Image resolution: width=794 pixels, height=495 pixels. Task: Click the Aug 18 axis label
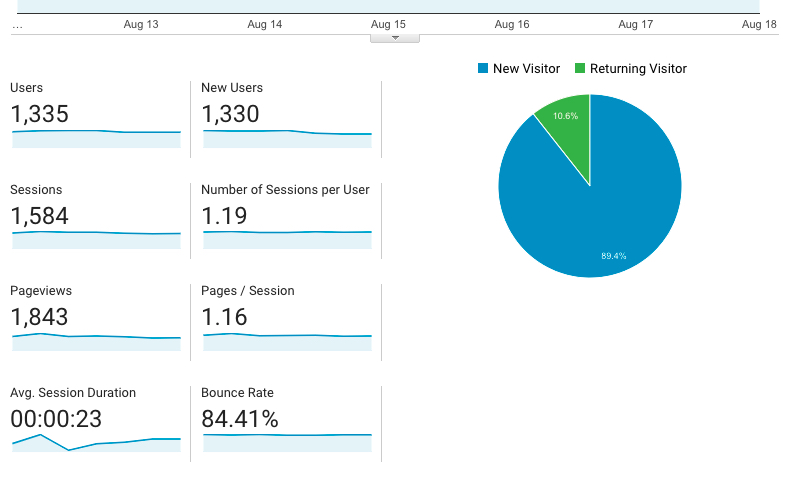tap(759, 24)
